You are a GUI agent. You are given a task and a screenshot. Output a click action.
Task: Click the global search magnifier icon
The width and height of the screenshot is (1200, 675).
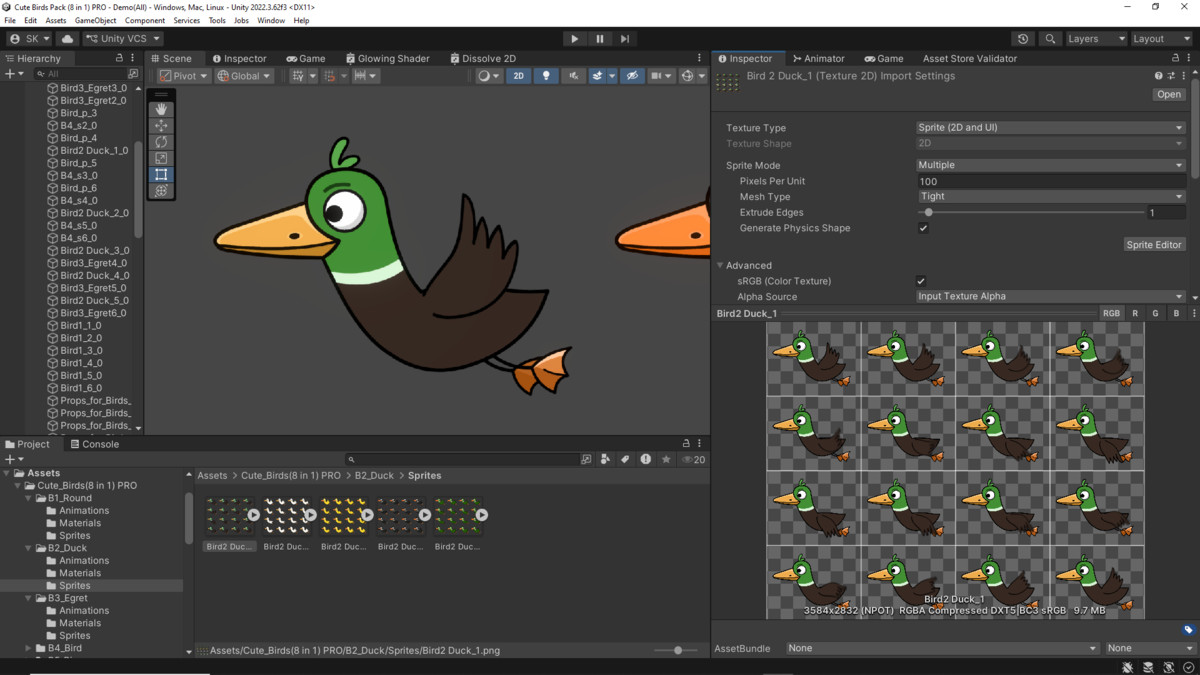pyautogui.click(x=1050, y=39)
